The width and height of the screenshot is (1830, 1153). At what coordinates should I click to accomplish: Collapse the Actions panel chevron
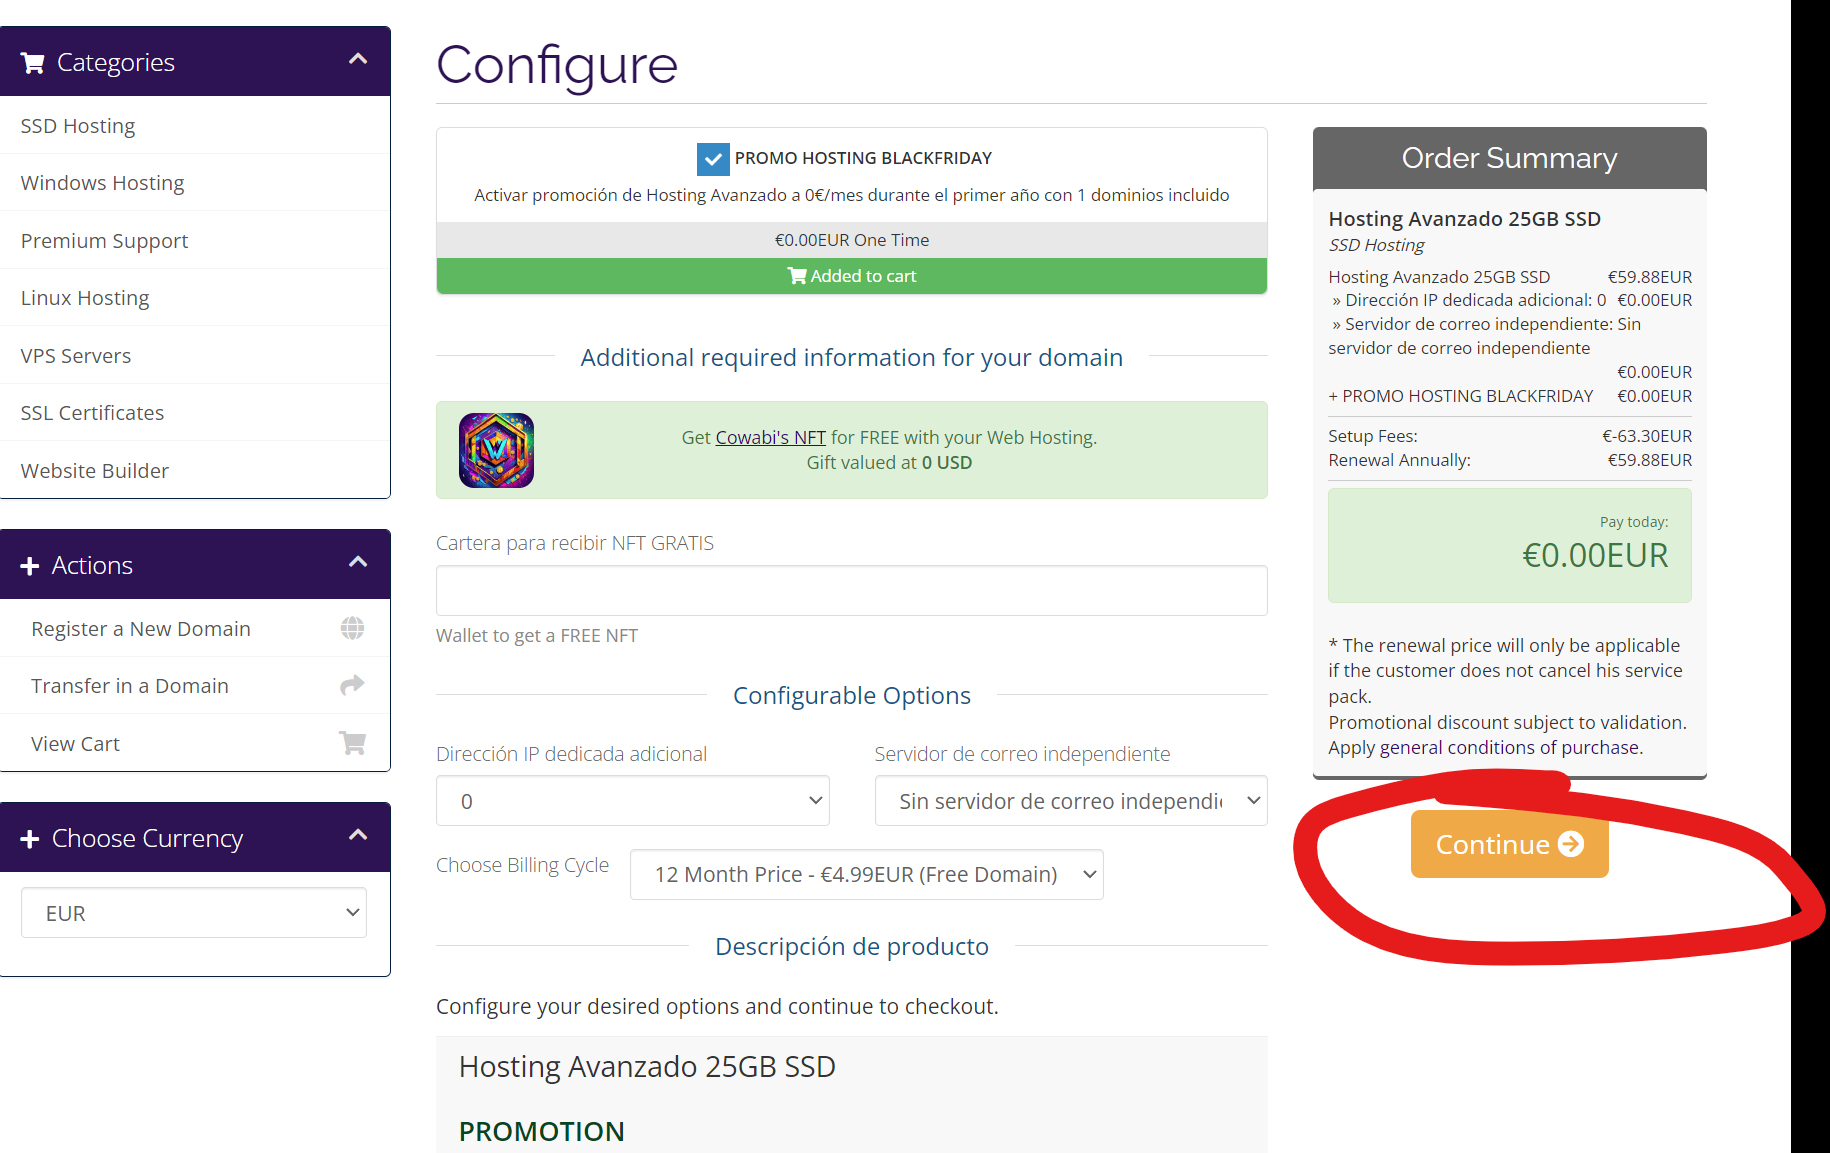tap(358, 563)
